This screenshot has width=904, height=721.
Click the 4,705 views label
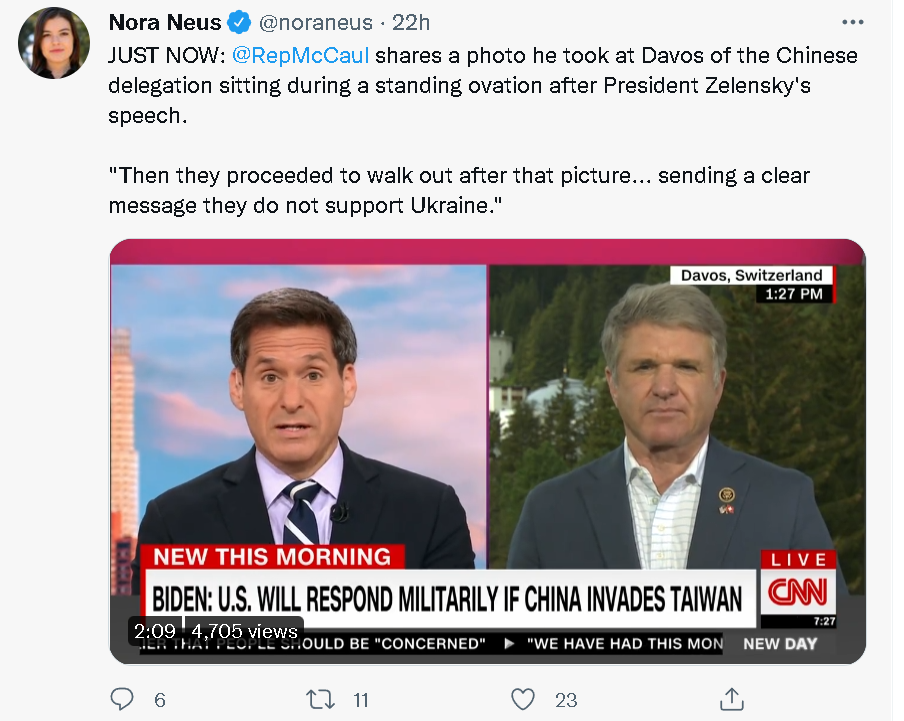point(244,631)
